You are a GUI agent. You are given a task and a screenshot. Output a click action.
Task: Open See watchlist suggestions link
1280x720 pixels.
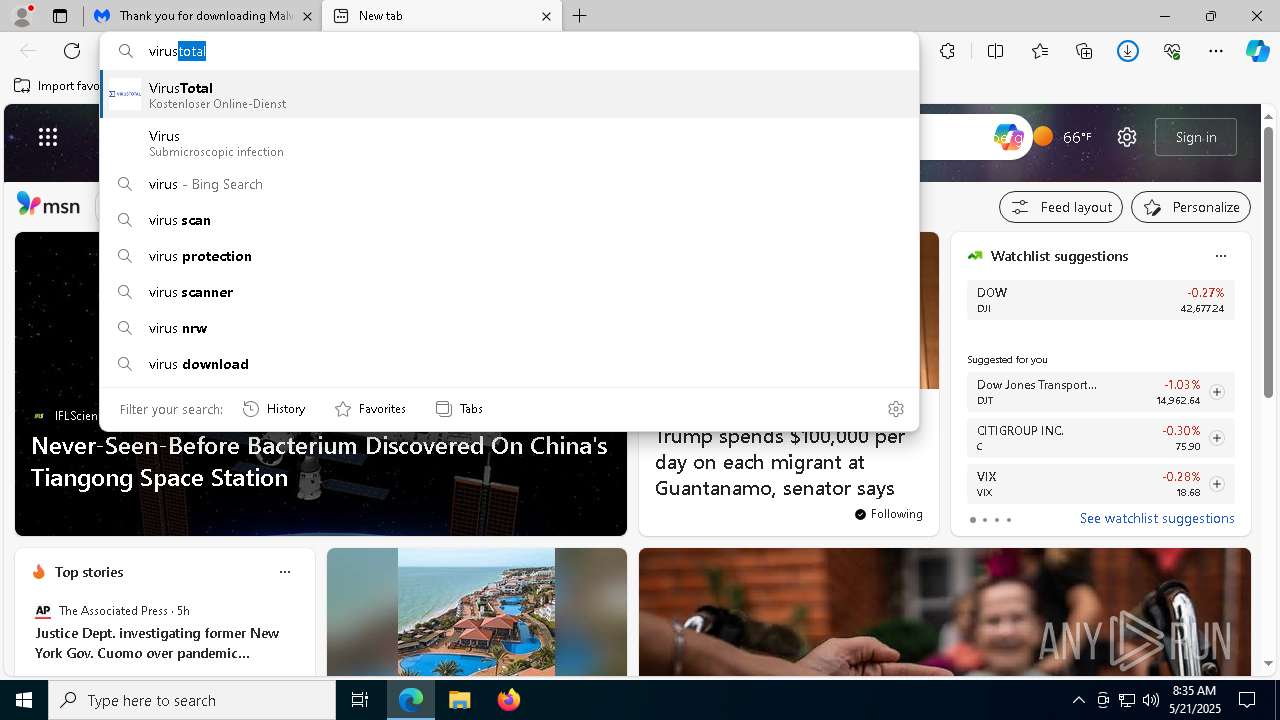click(1157, 518)
